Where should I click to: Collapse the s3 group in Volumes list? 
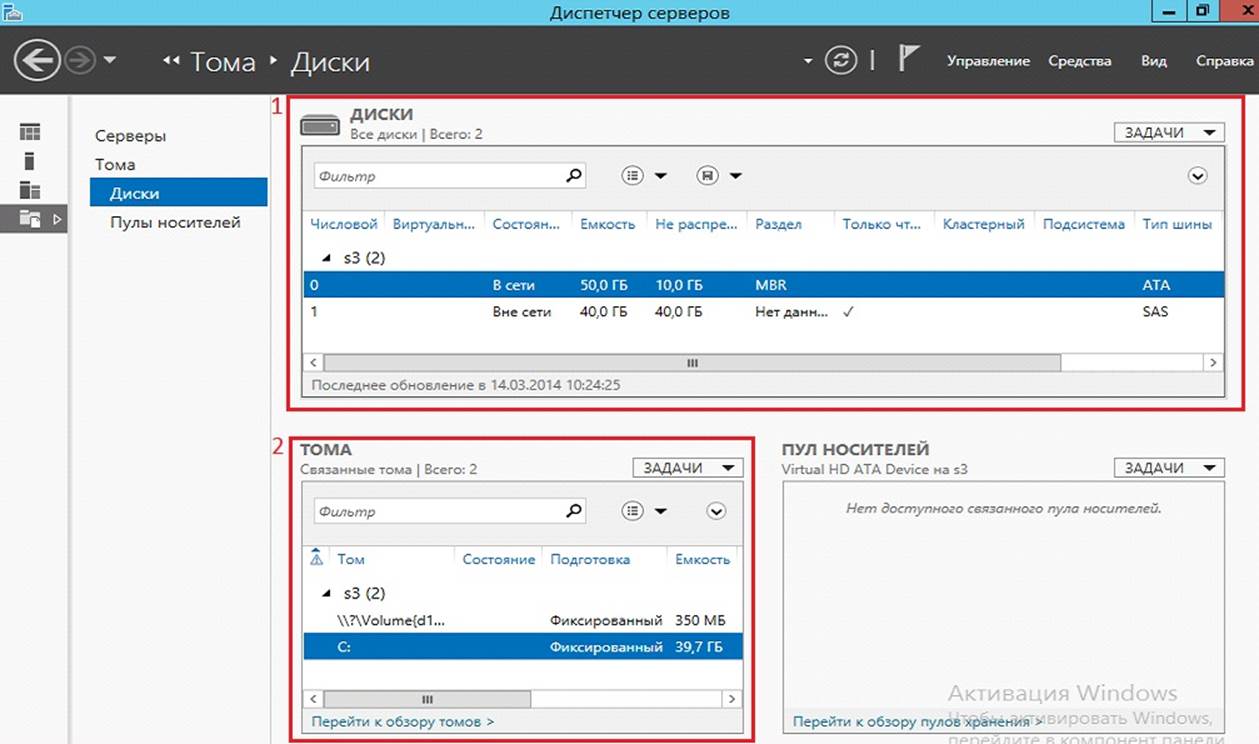326,593
